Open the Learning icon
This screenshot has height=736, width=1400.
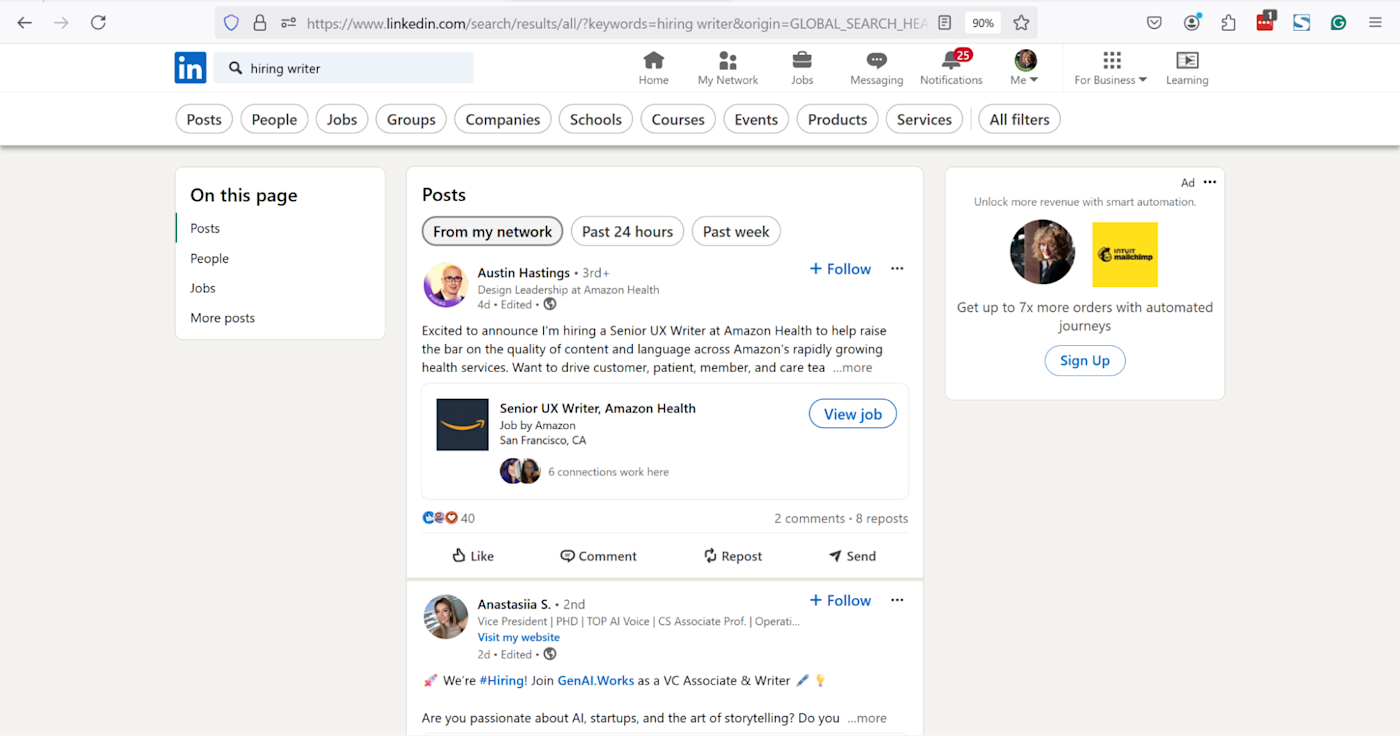pyautogui.click(x=1187, y=68)
